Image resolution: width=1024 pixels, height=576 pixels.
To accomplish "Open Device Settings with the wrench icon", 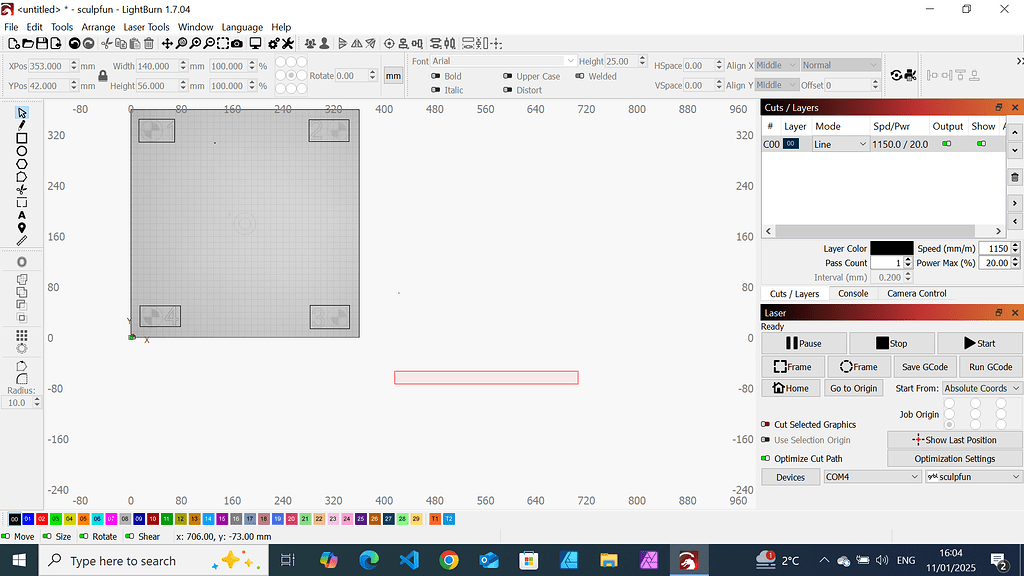I will (x=289, y=43).
